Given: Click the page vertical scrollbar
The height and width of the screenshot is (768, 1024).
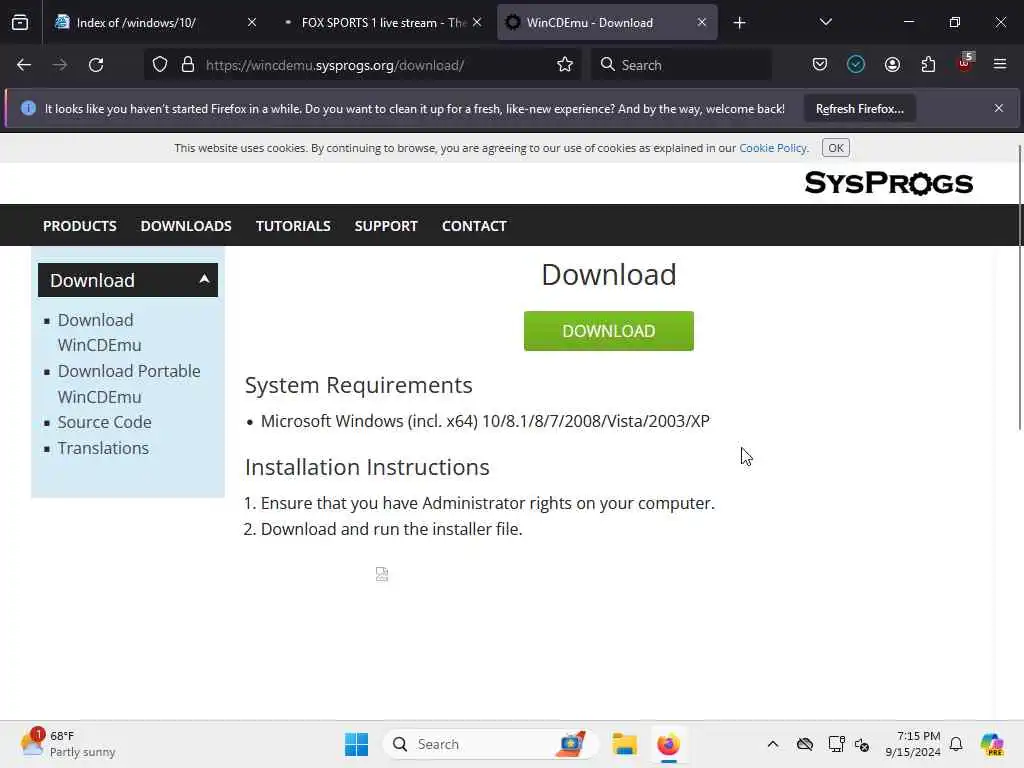Looking at the screenshot, I should click(1019, 287).
